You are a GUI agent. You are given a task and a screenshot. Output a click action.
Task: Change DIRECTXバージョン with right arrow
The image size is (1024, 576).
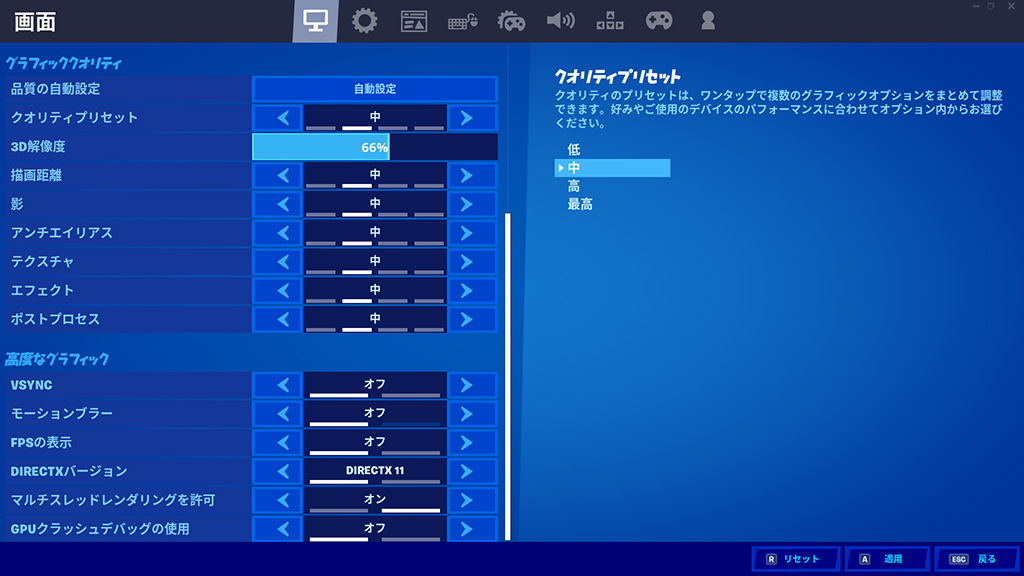pos(472,471)
